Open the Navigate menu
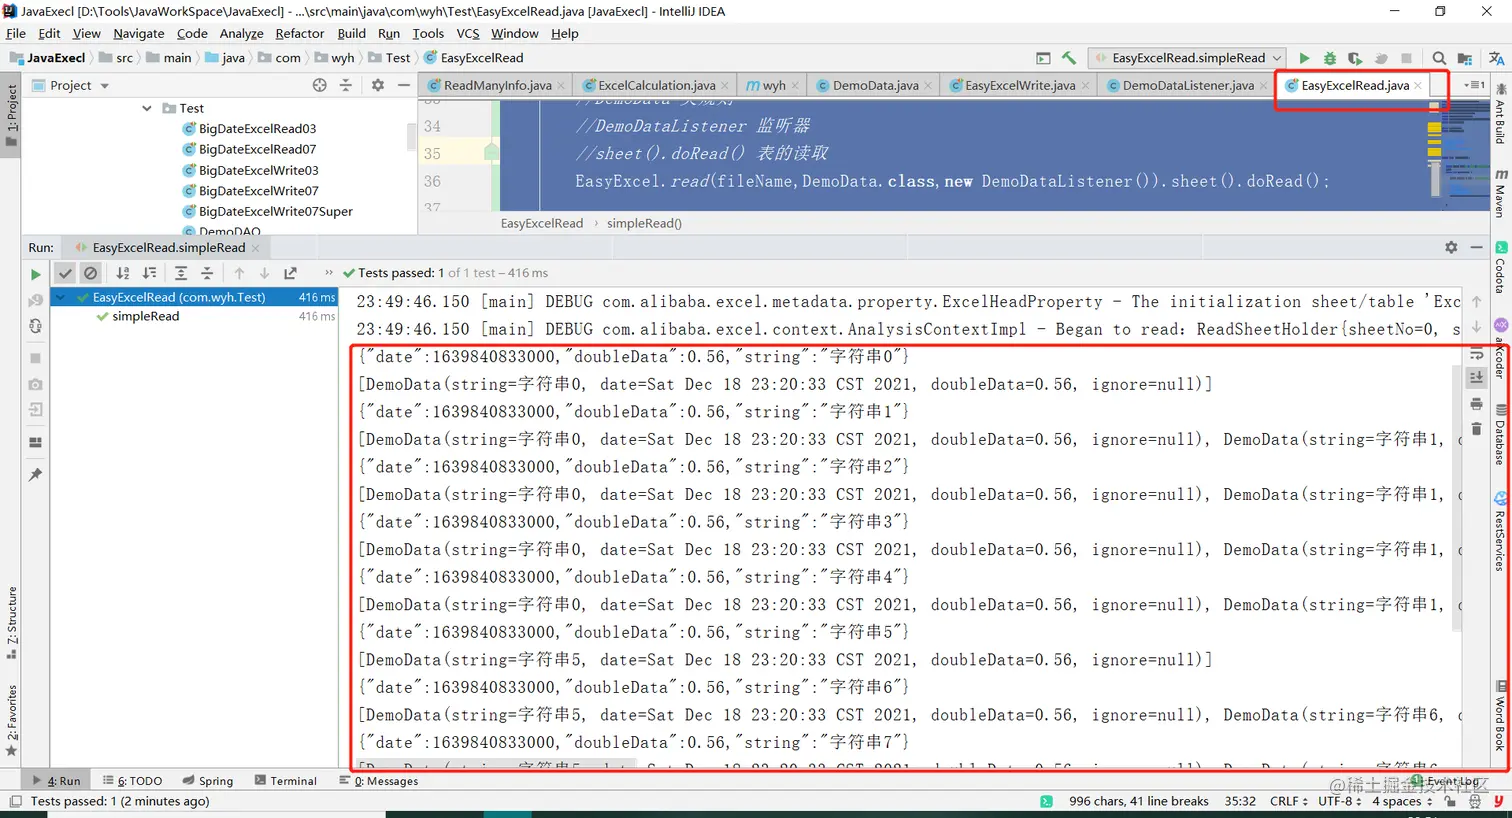The width and height of the screenshot is (1512, 818). coord(139,33)
